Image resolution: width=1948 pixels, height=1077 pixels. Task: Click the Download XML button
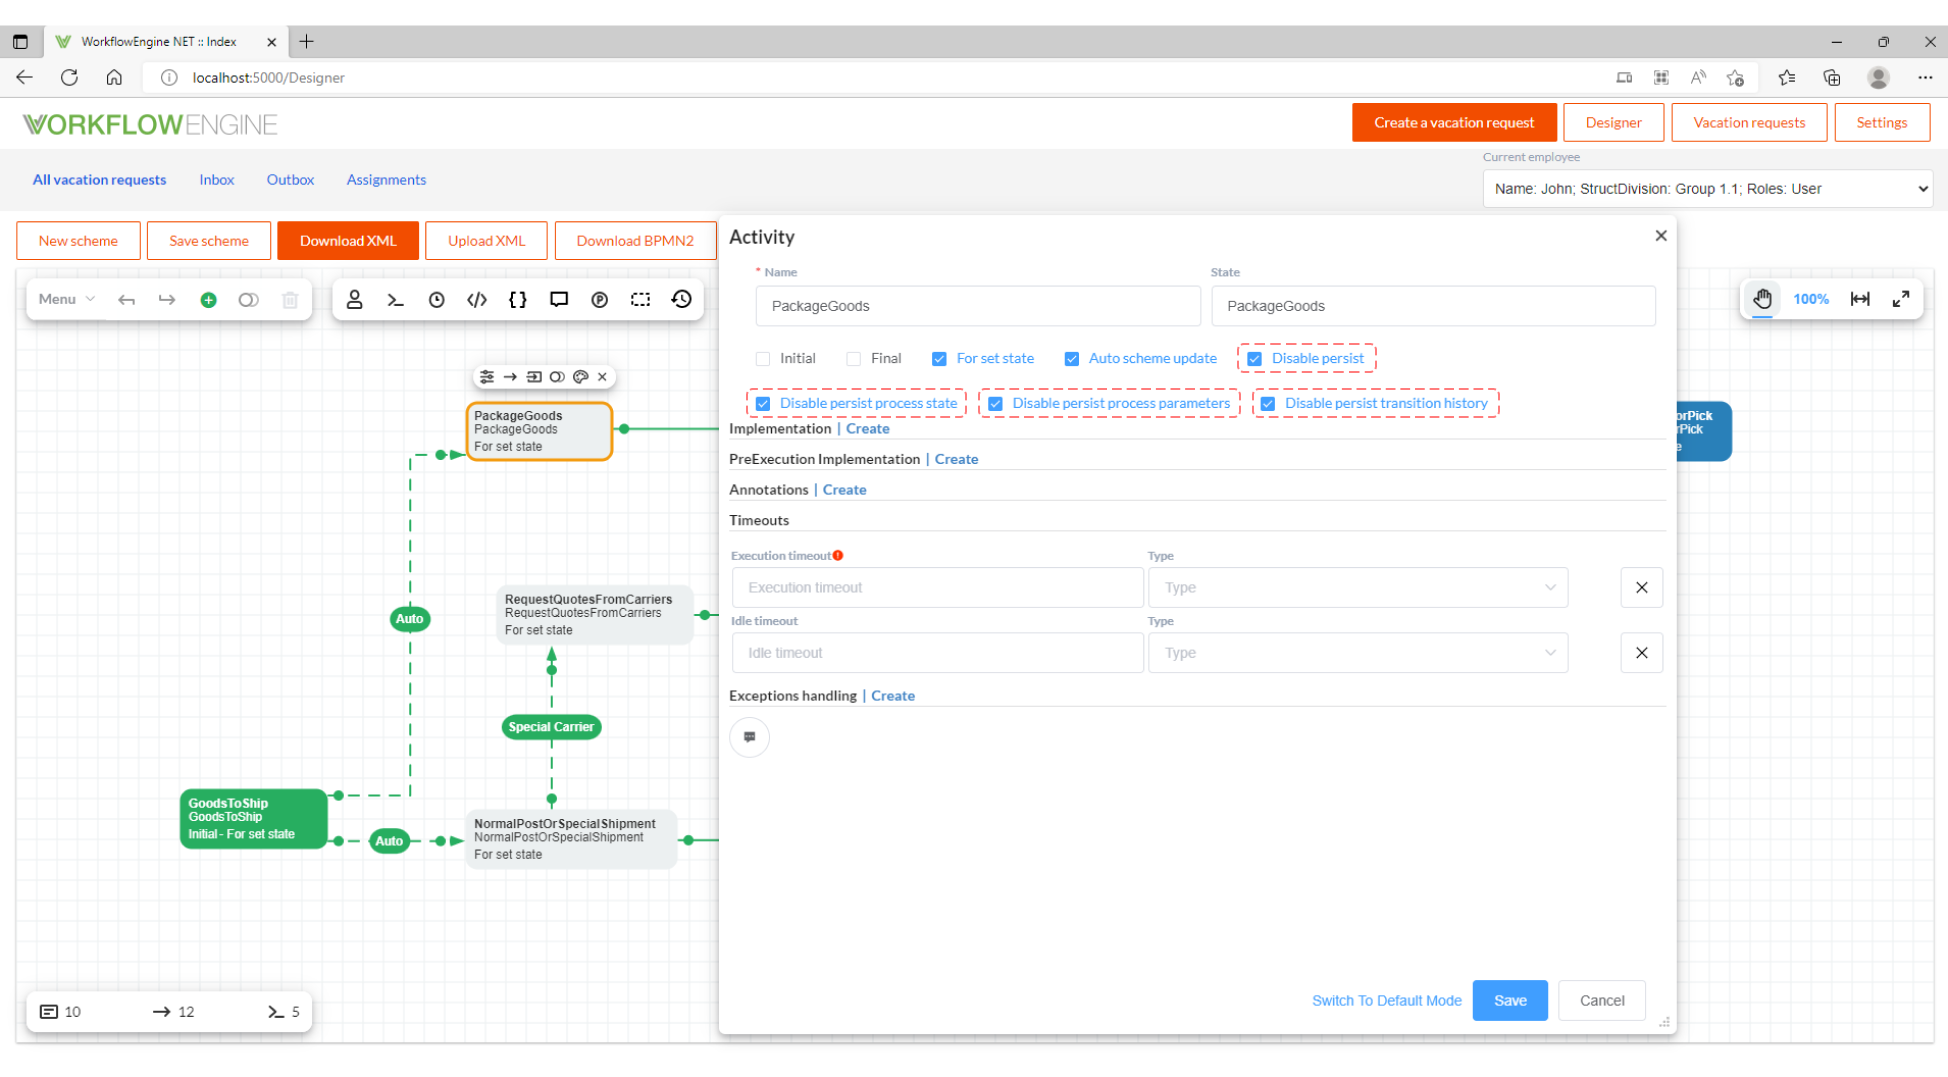tap(348, 241)
